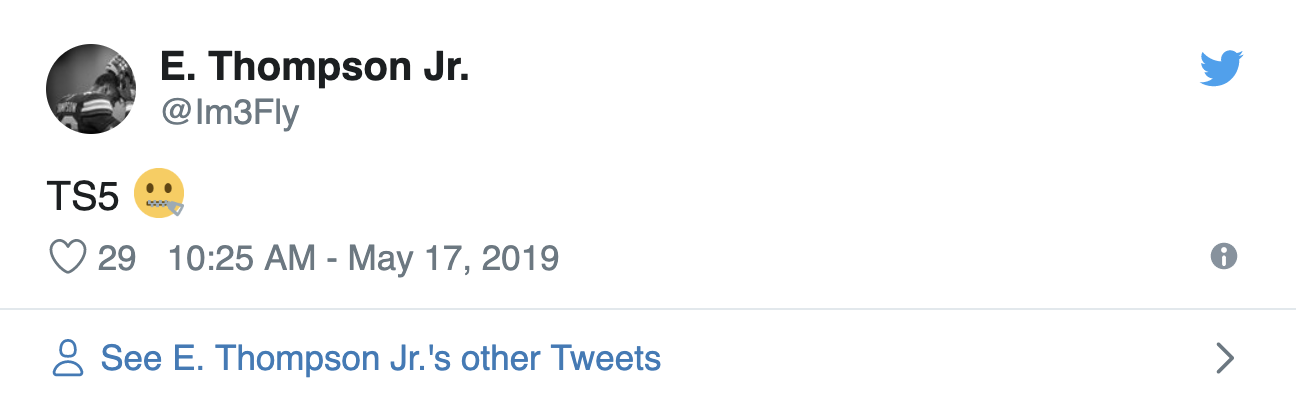This screenshot has width=1296, height=398.
Task: Like the tweet with the heart icon
Action: pyautogui.click(x=68, y=258)
